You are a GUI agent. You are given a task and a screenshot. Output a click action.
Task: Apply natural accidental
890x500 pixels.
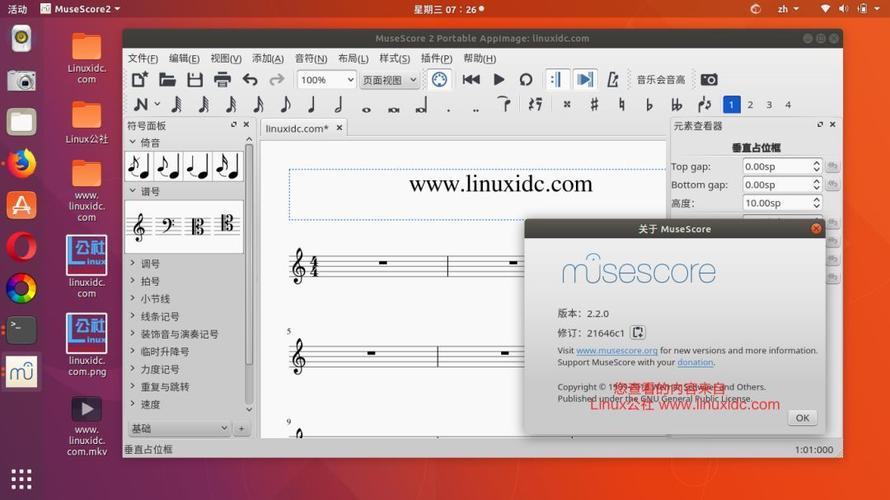pos(622,104)
